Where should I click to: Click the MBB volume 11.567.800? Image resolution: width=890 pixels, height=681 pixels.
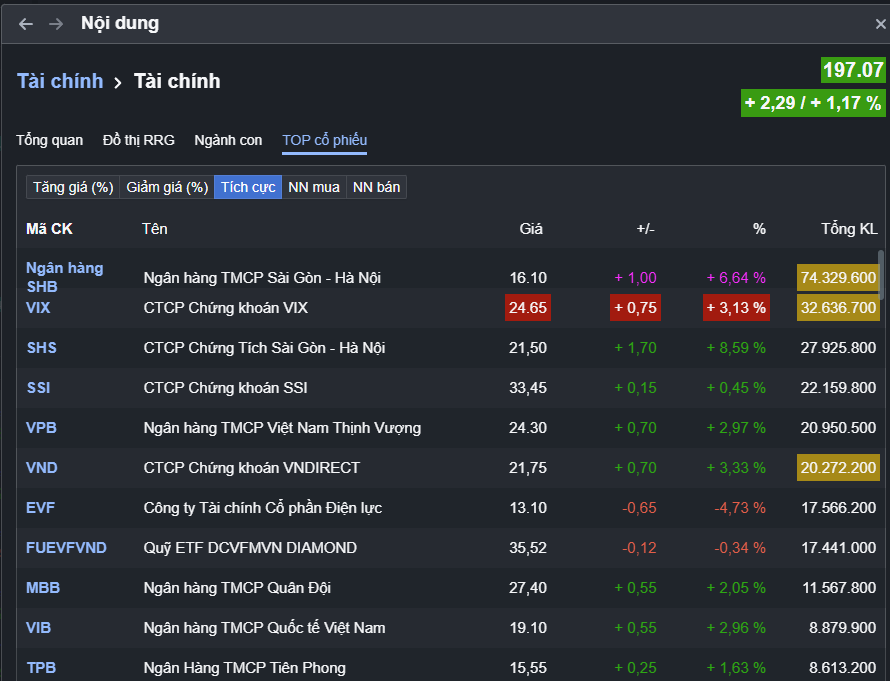click(839, 587)
